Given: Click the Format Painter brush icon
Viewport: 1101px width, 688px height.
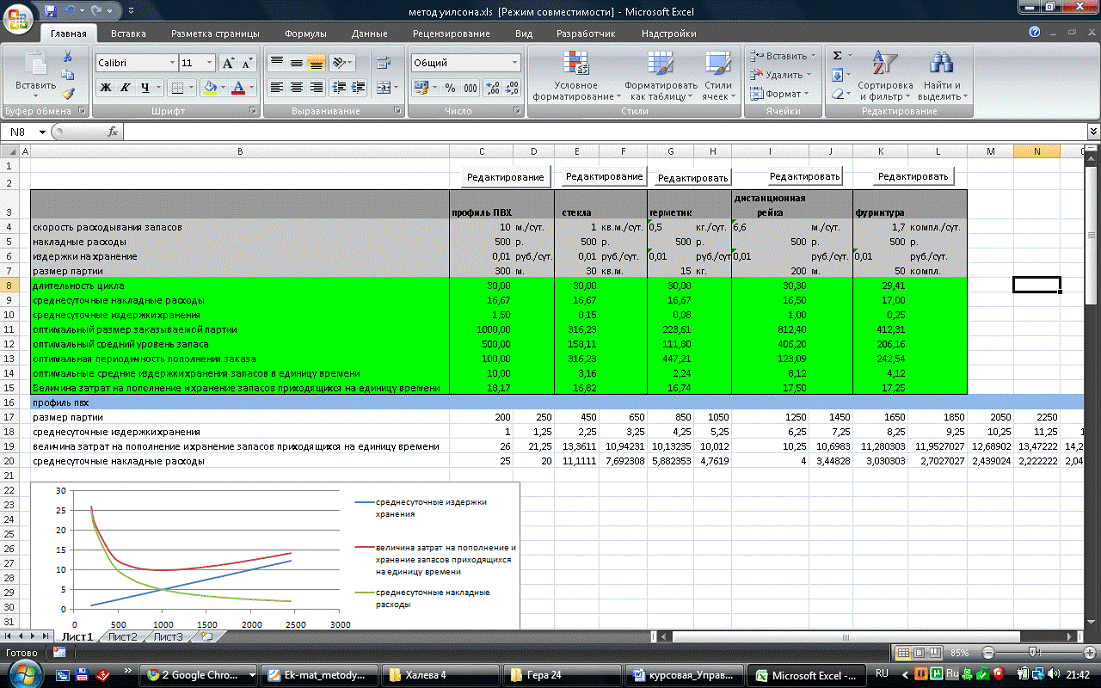Looking at the screenshot, I should click(68, 93).
